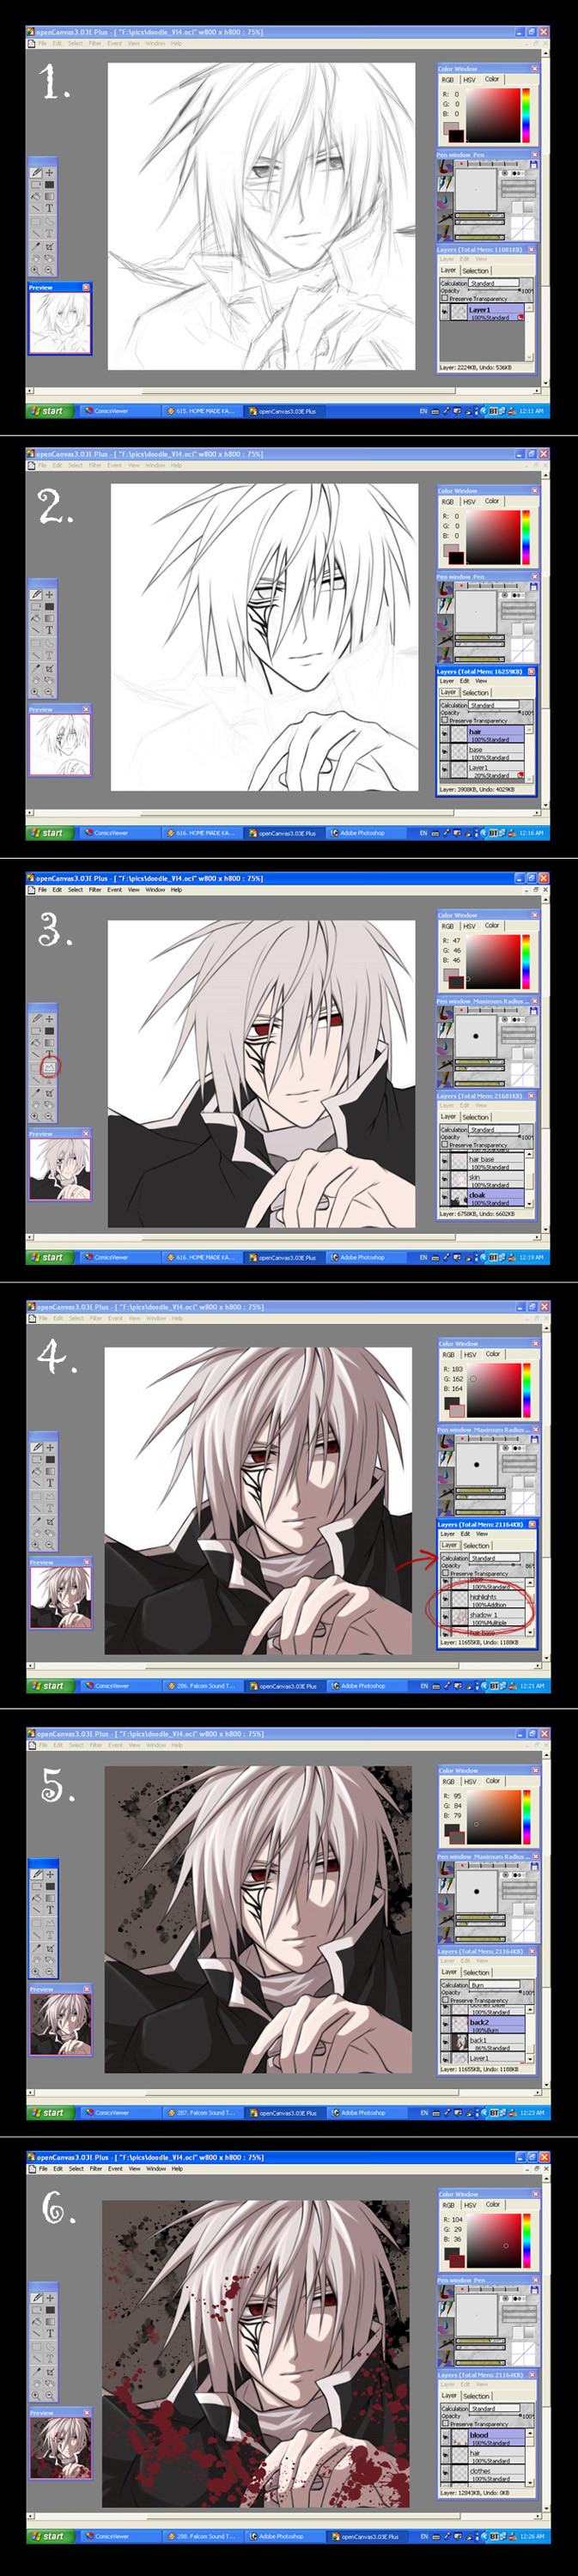Viewport: 578px width, 2576px height.
Task: Click layer list scroll-down arrow in step 3
Action: click(x=531, y=1203)
